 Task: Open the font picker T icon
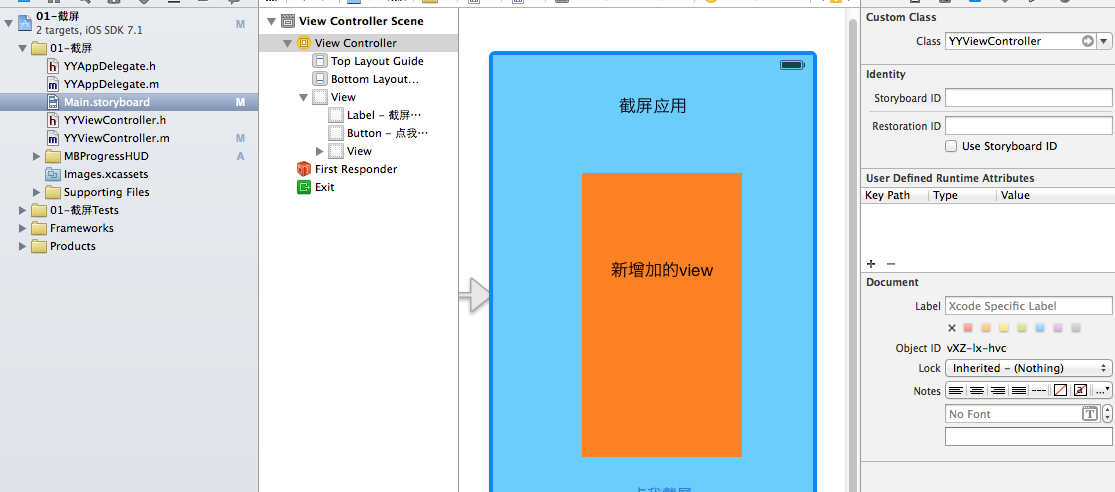[x=1089, y=414]
